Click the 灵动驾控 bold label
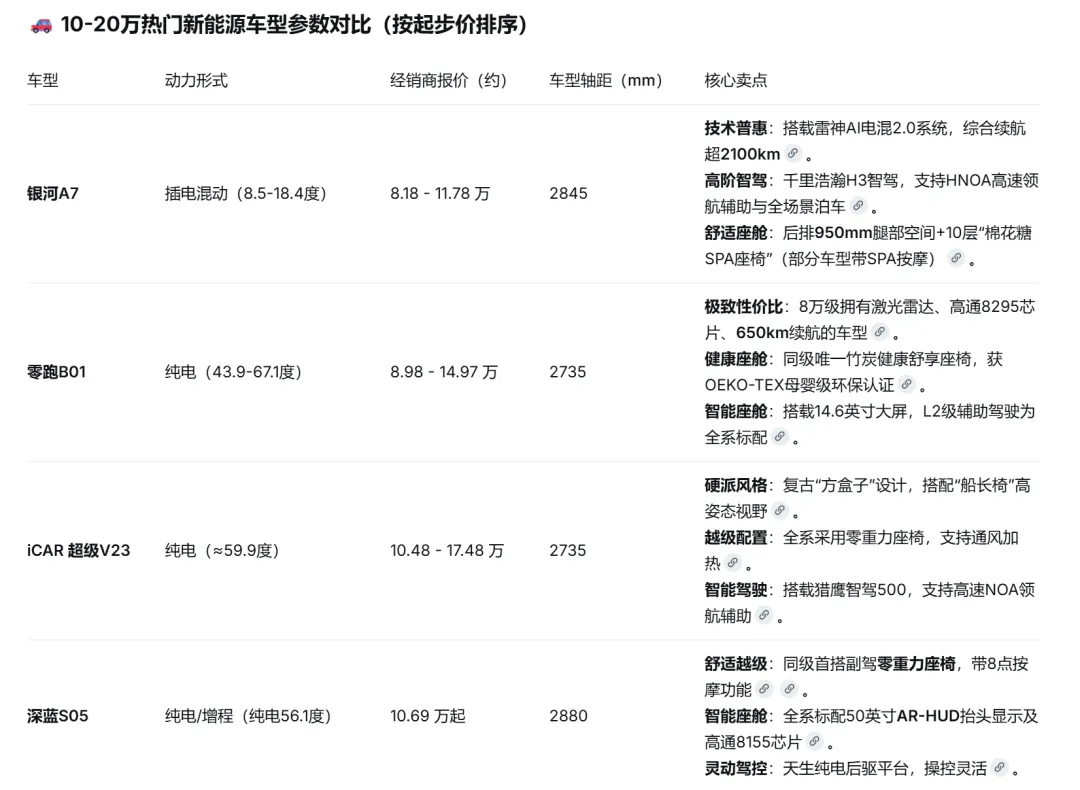Viewport: 1080px width, 790px height. tap(736, 768)
